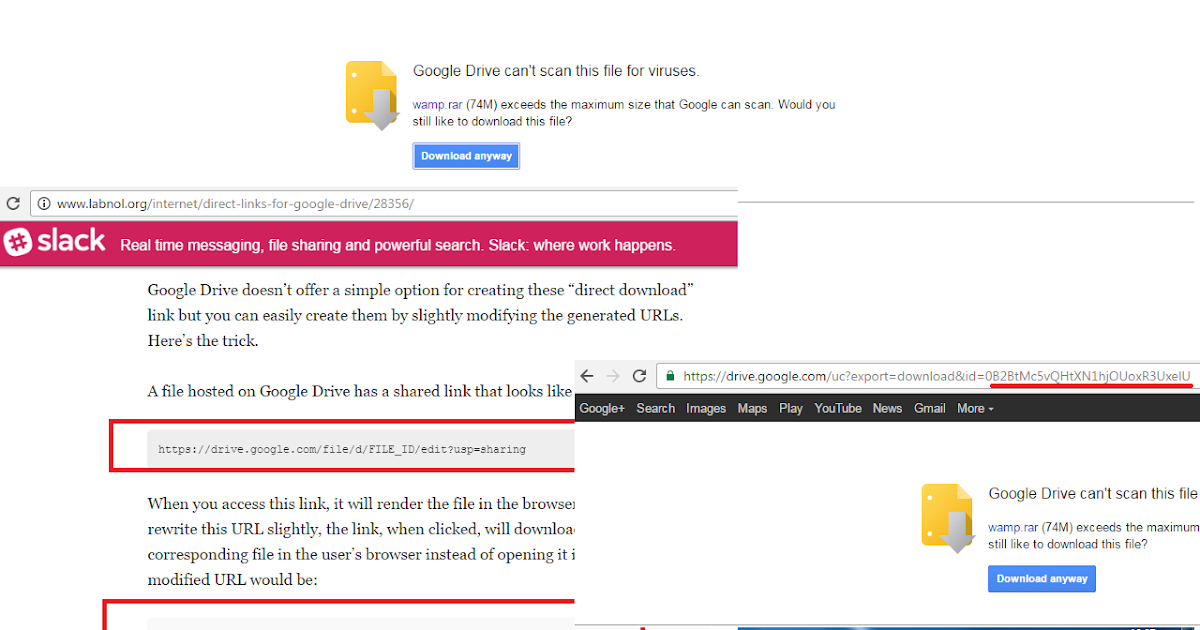Screen dimensions: 1200x630
Task: Open News in the Google bar
Action: pos(887,408)
